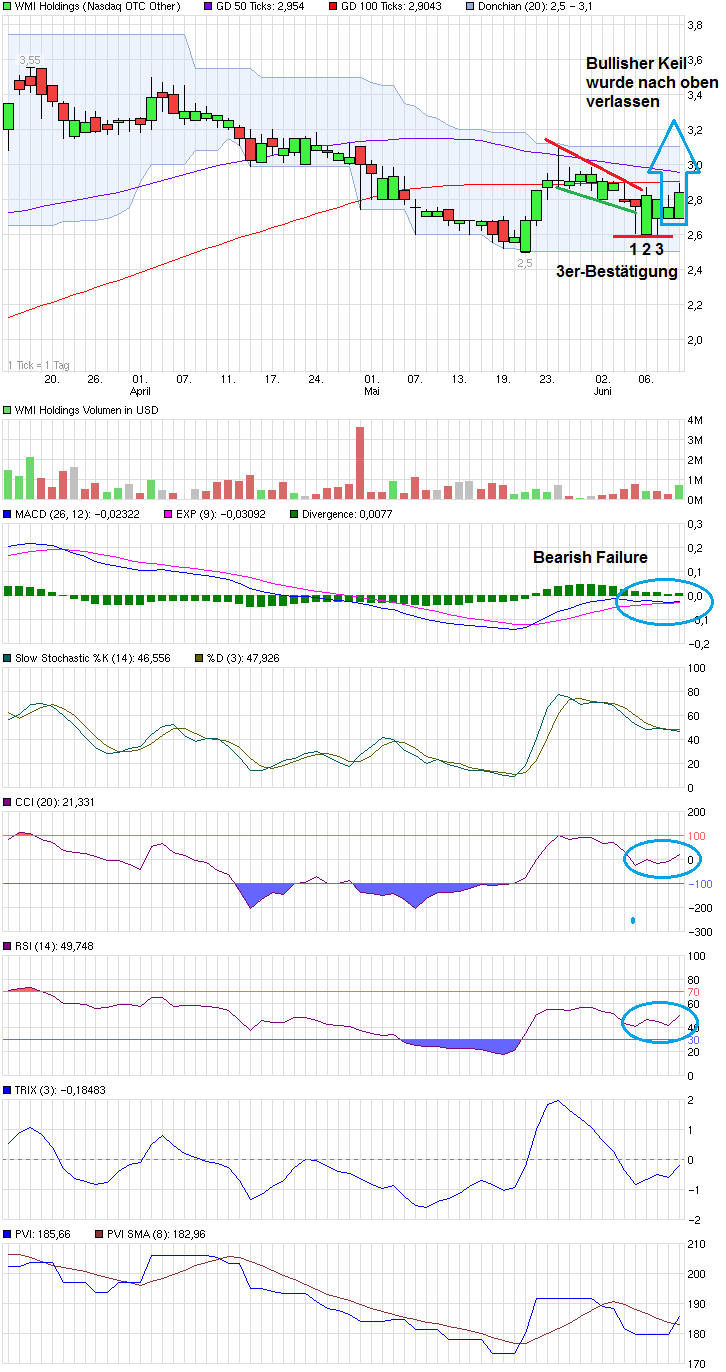Select the '%D (3): 47,926' label
726x1372 pixels.
241,658
